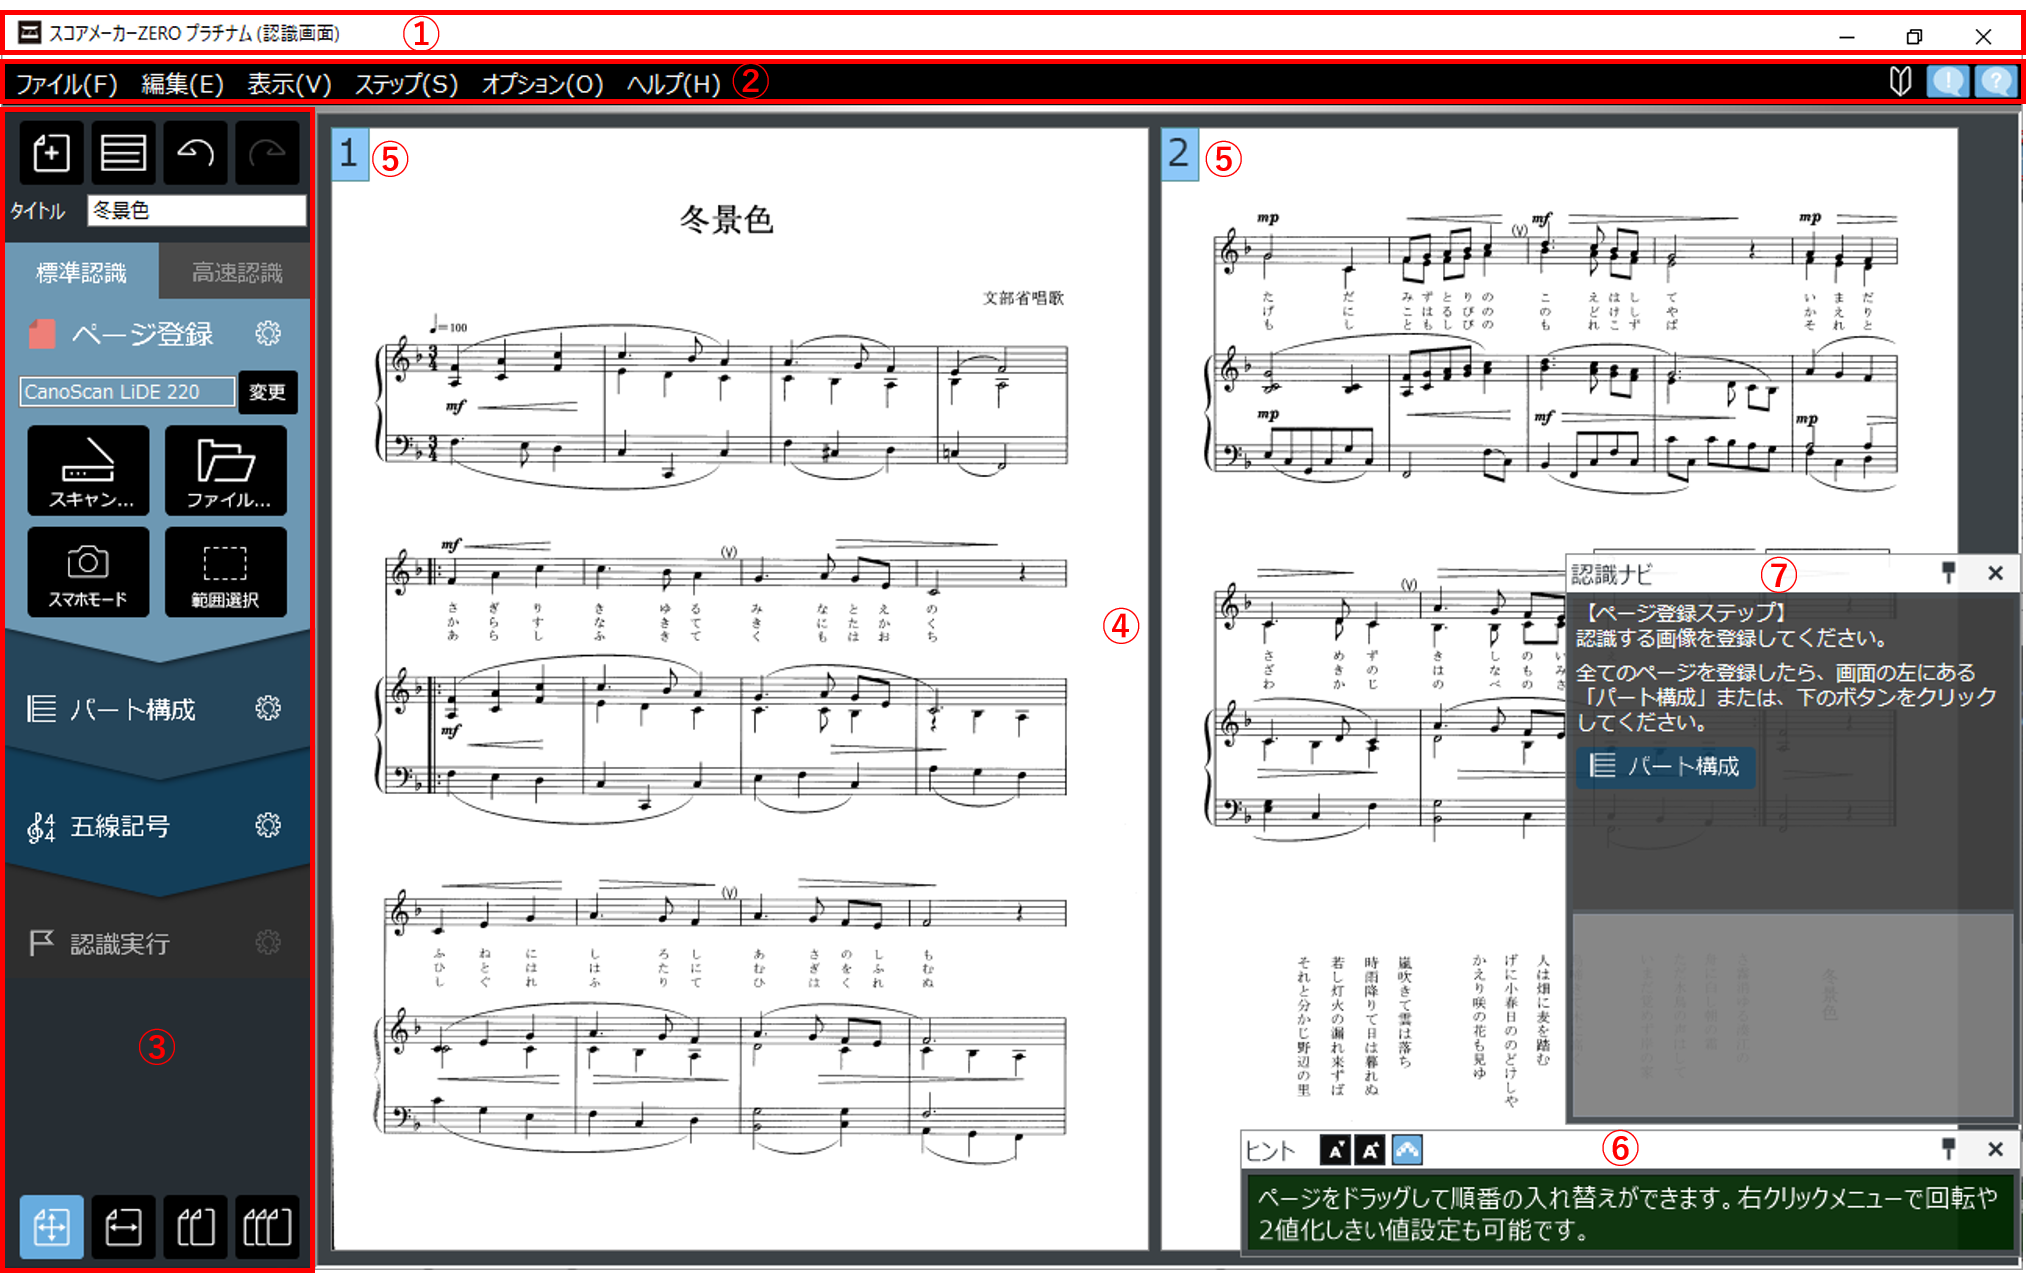Open the オプション(O) menu
The width and height of the screenshot is (2026, 1273).
pos(542,84)
